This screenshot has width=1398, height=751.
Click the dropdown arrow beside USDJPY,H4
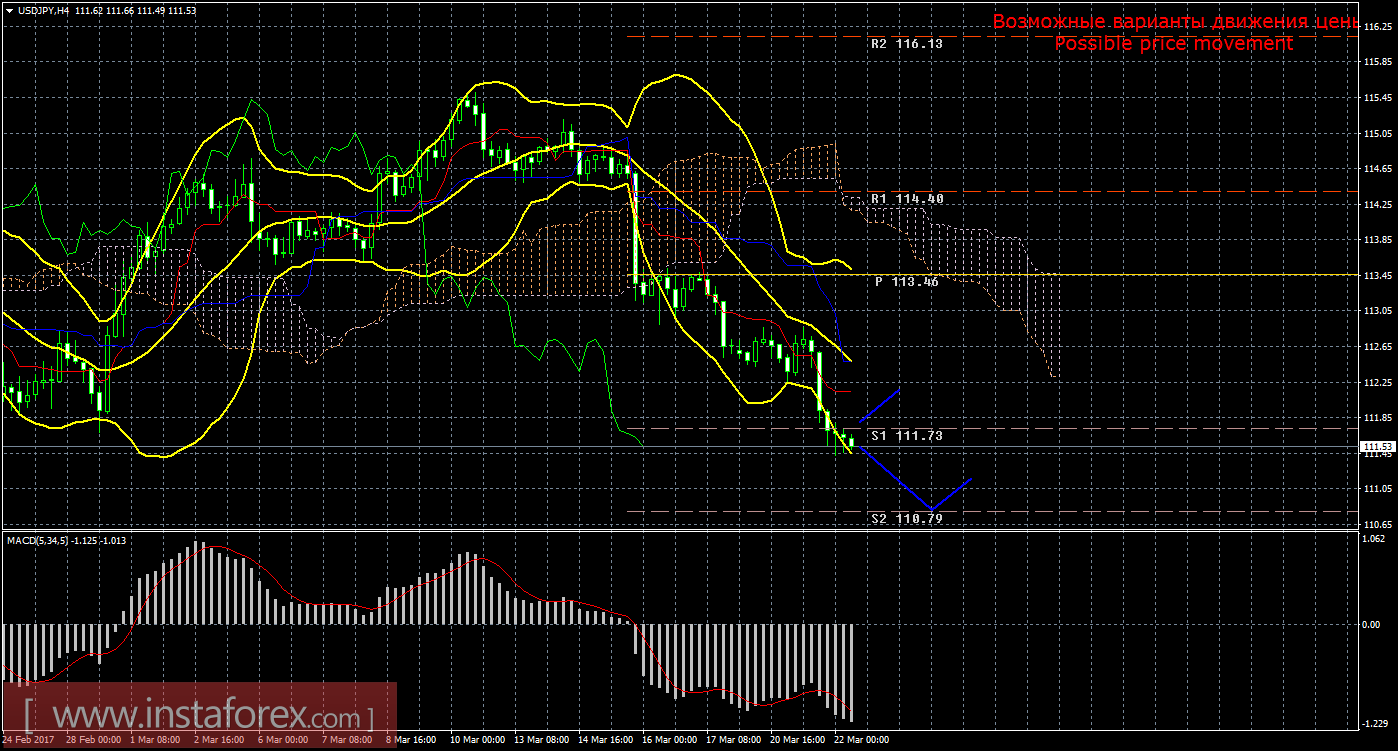tap(9, 9)
